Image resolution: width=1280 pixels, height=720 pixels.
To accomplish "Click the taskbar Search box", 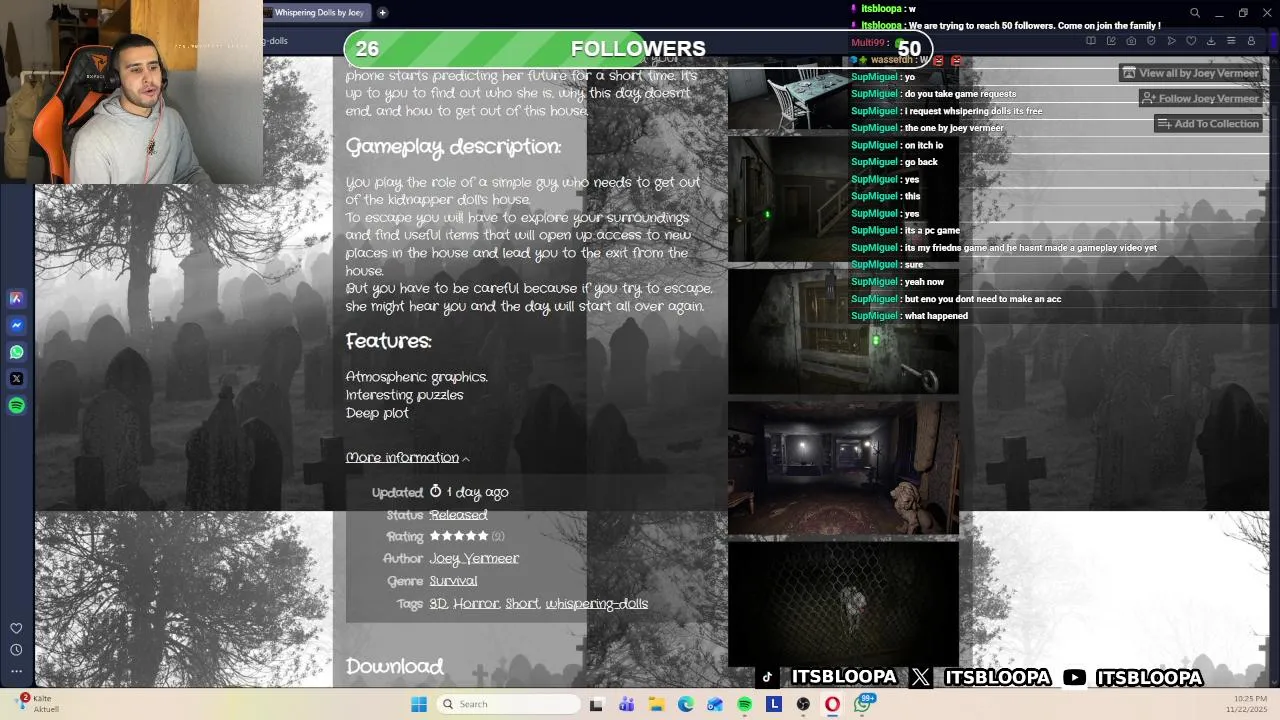I will [507, 704].
